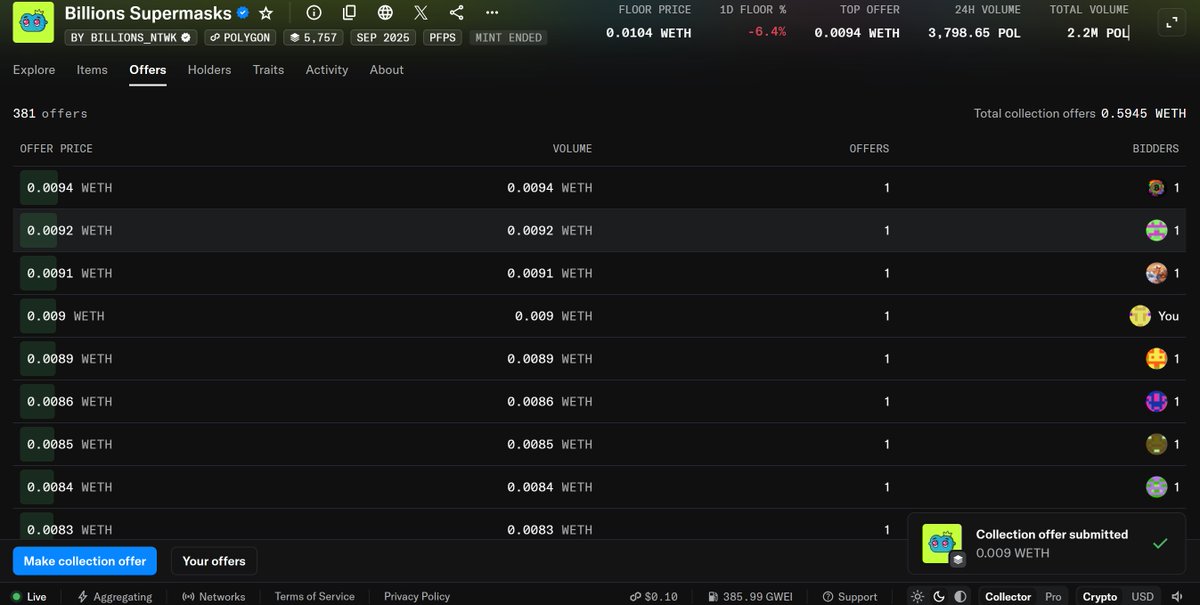Screen dimensions: 1200x605
Task: Click the blue verified badge beside the title
Action: click(242, 13)
